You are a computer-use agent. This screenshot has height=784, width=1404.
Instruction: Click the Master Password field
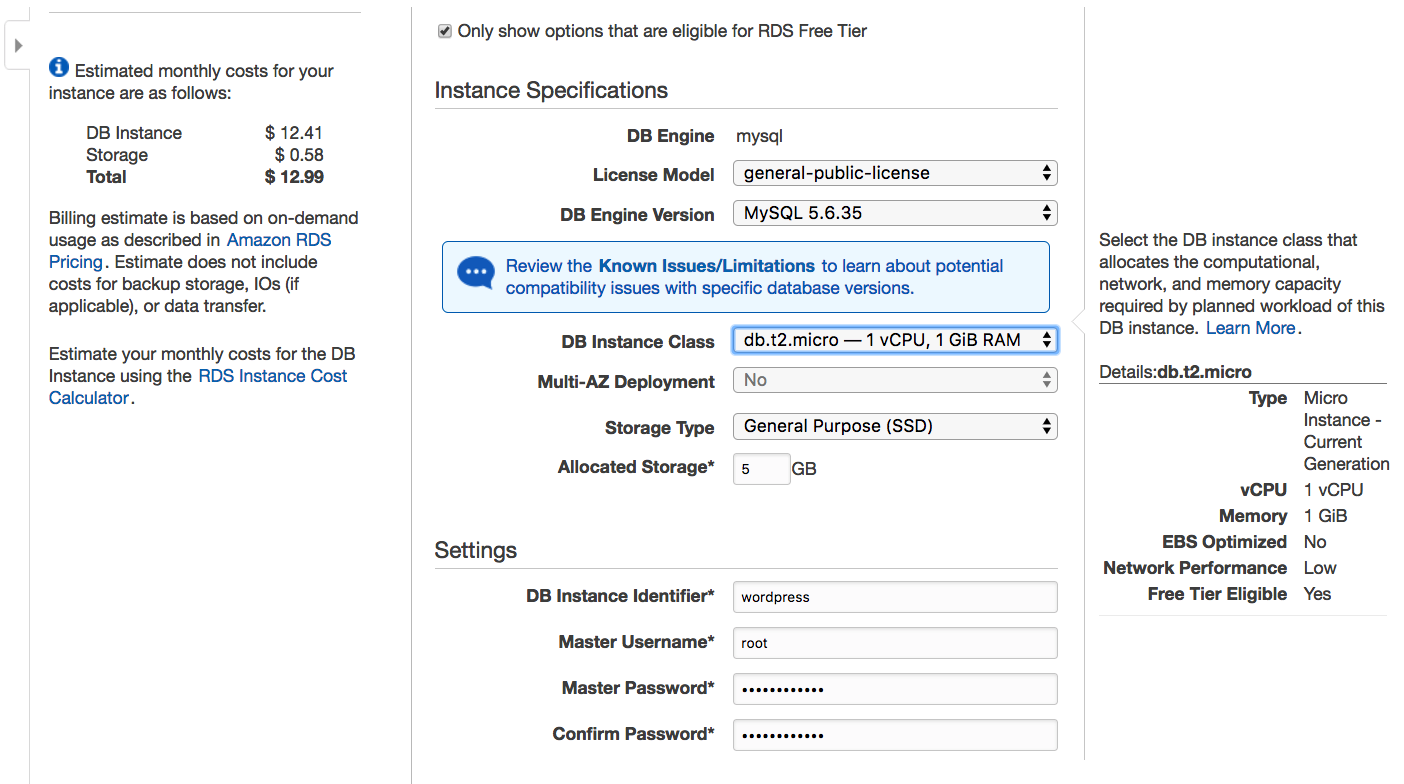tap(895, 689)
